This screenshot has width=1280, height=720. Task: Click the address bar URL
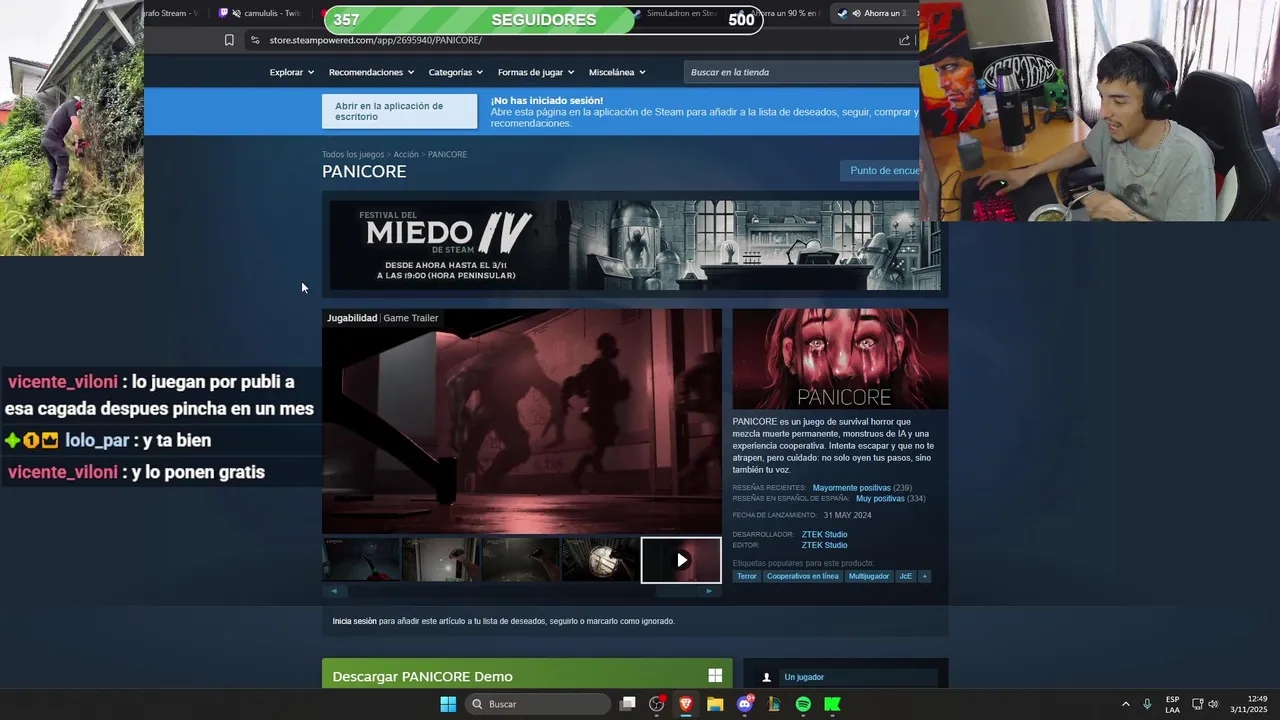coord(376,40)
